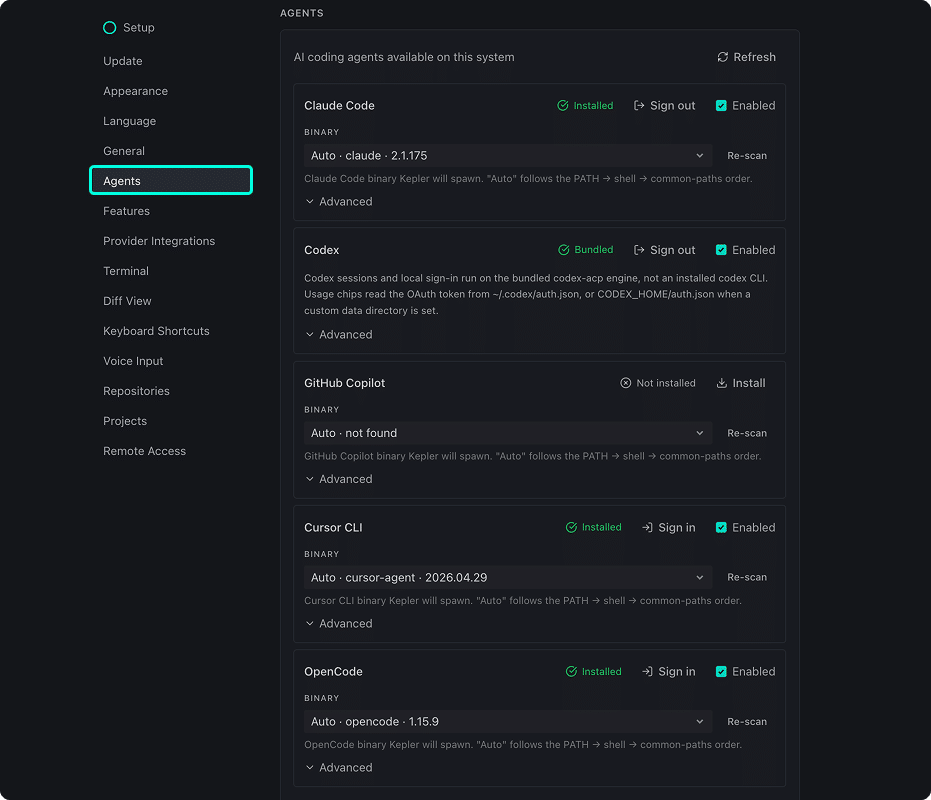Viewport: 931px width, 800px height.
Task: Click the Cursor CLI Installed check icon
Action: [571, 527]
